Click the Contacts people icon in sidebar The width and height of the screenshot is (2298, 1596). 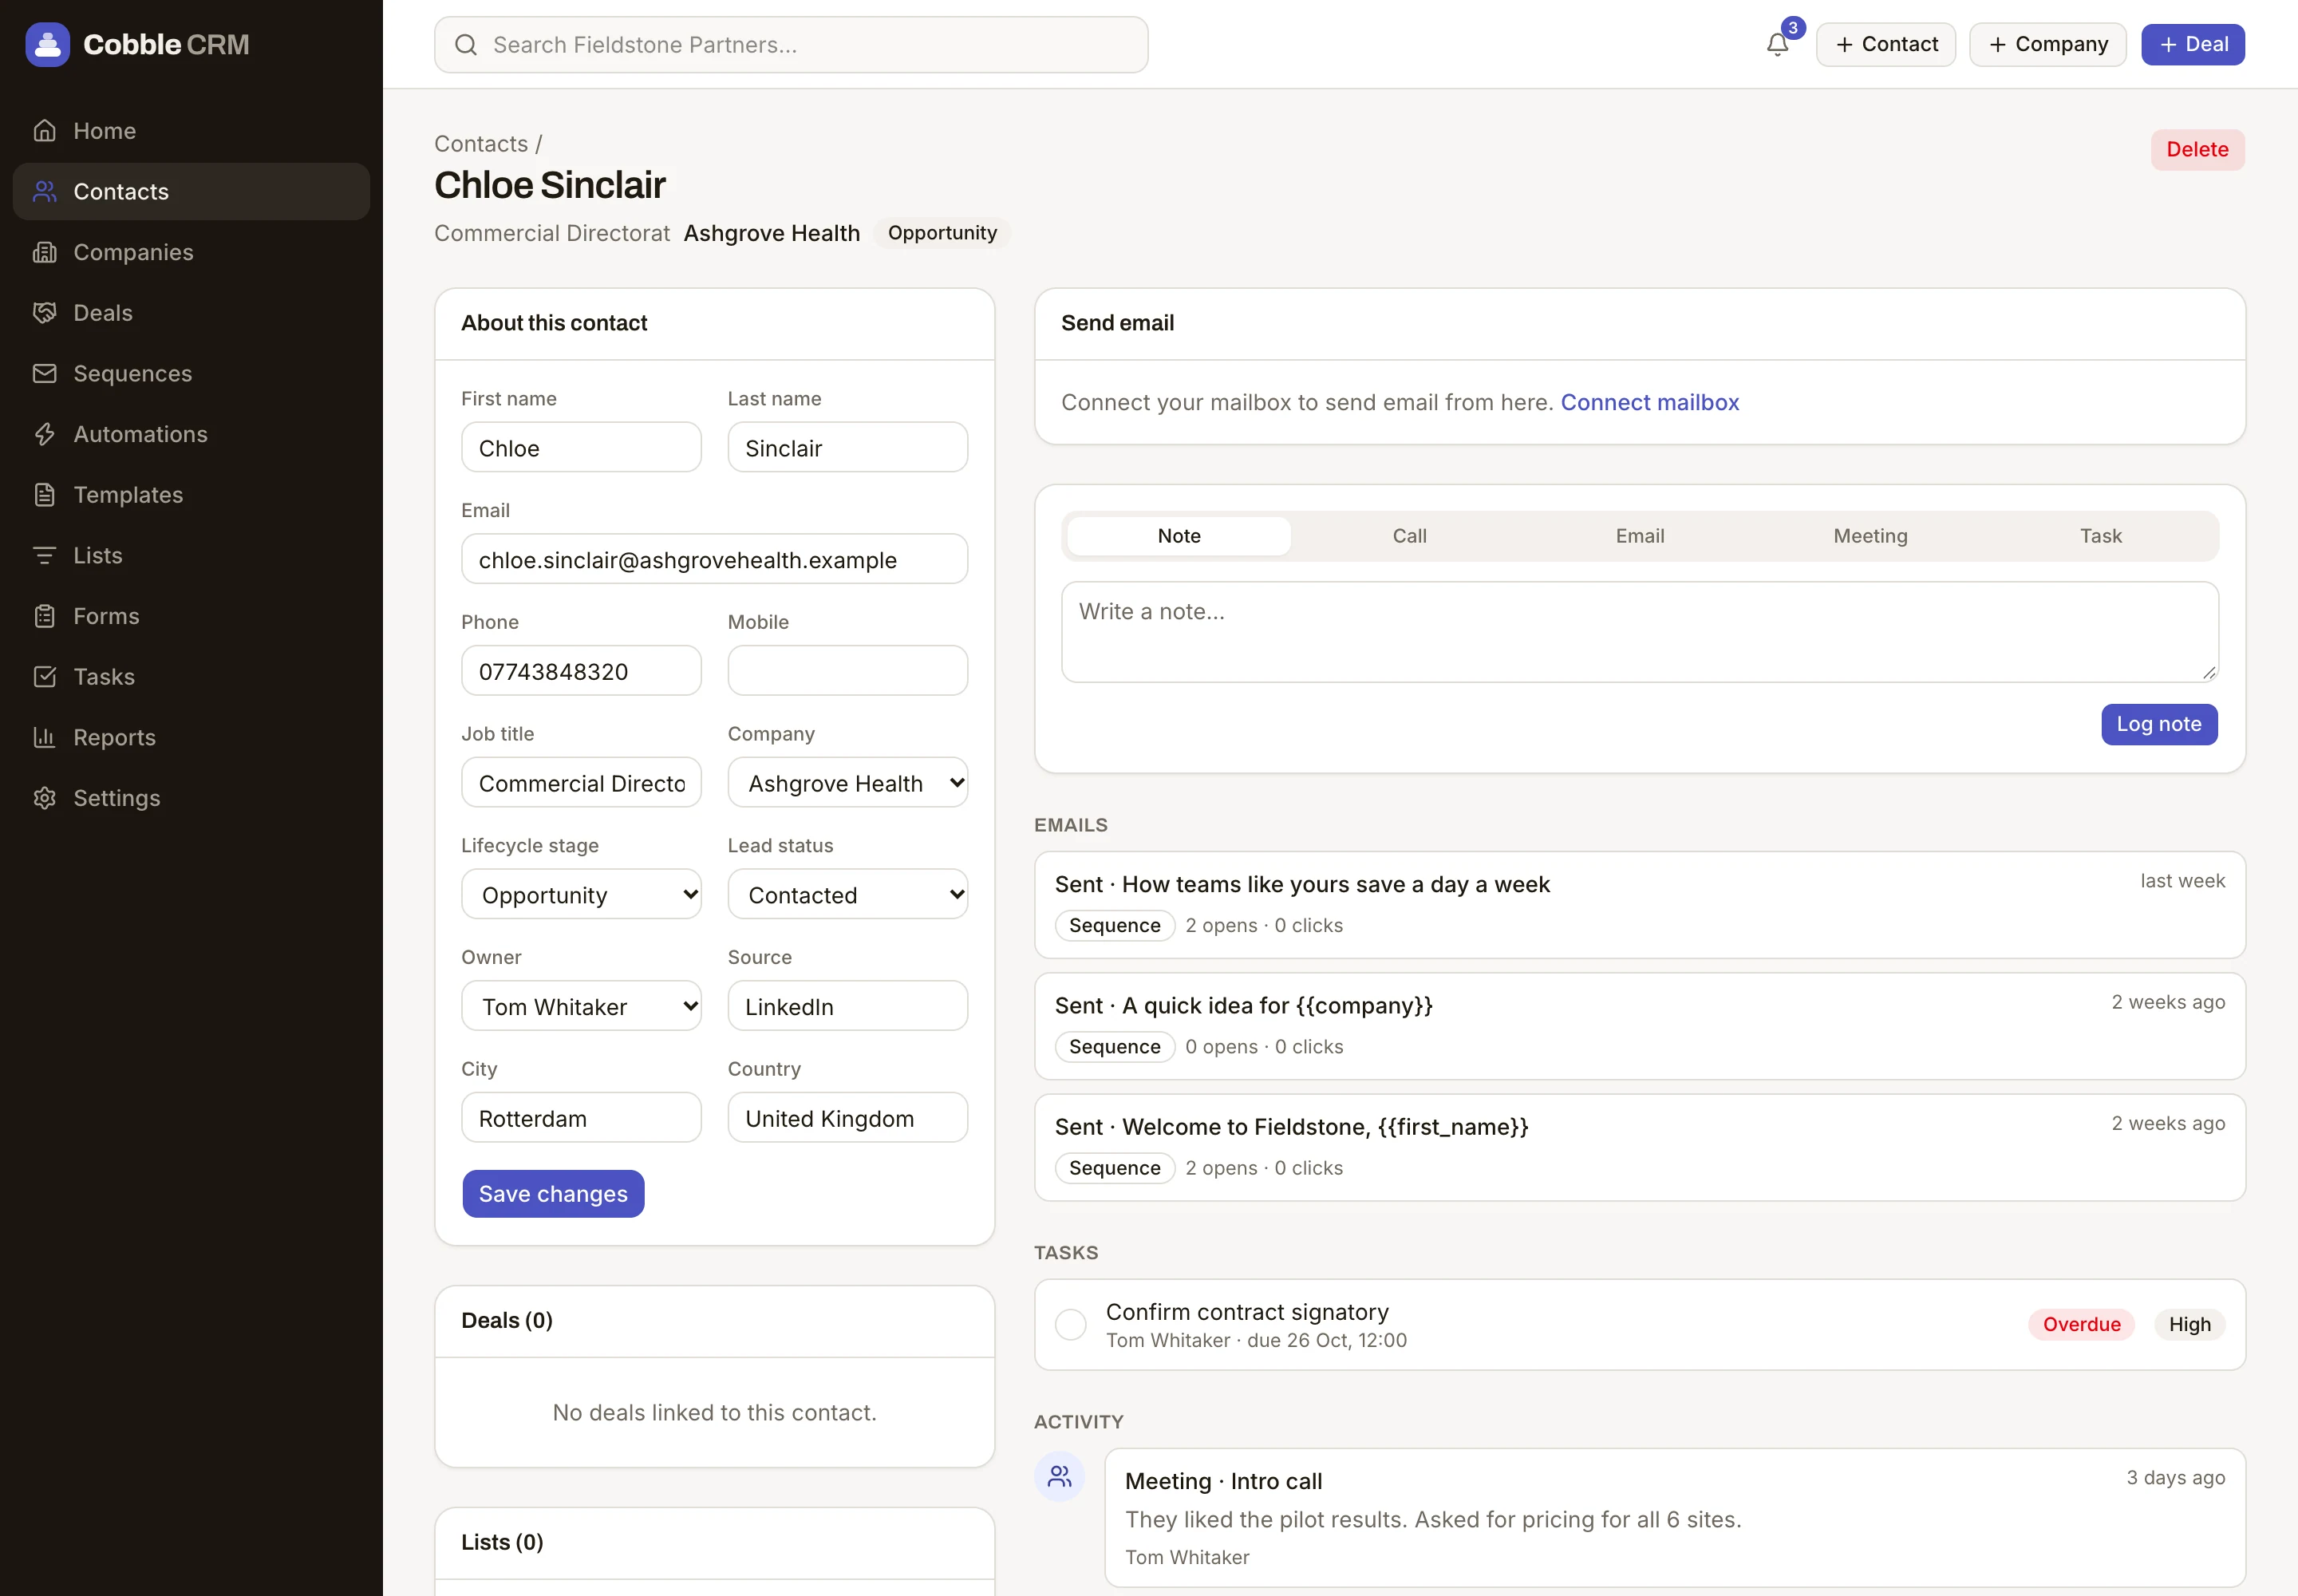click(44, 191)
